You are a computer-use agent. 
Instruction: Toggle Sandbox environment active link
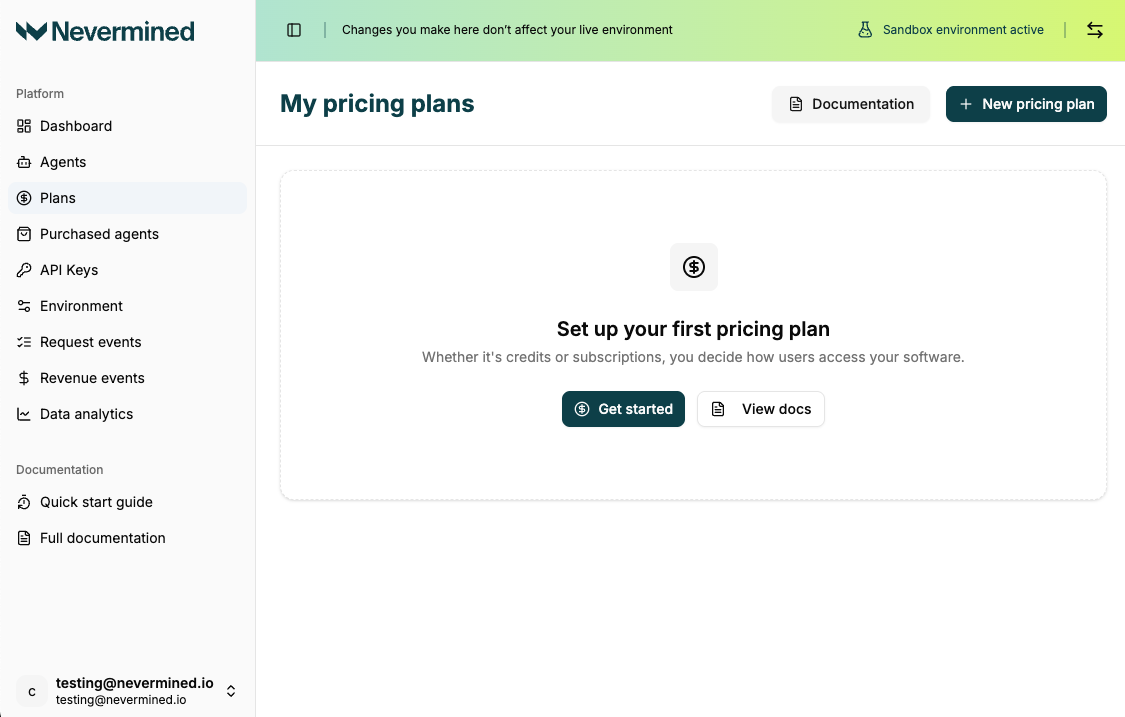[x=962, y=29]
